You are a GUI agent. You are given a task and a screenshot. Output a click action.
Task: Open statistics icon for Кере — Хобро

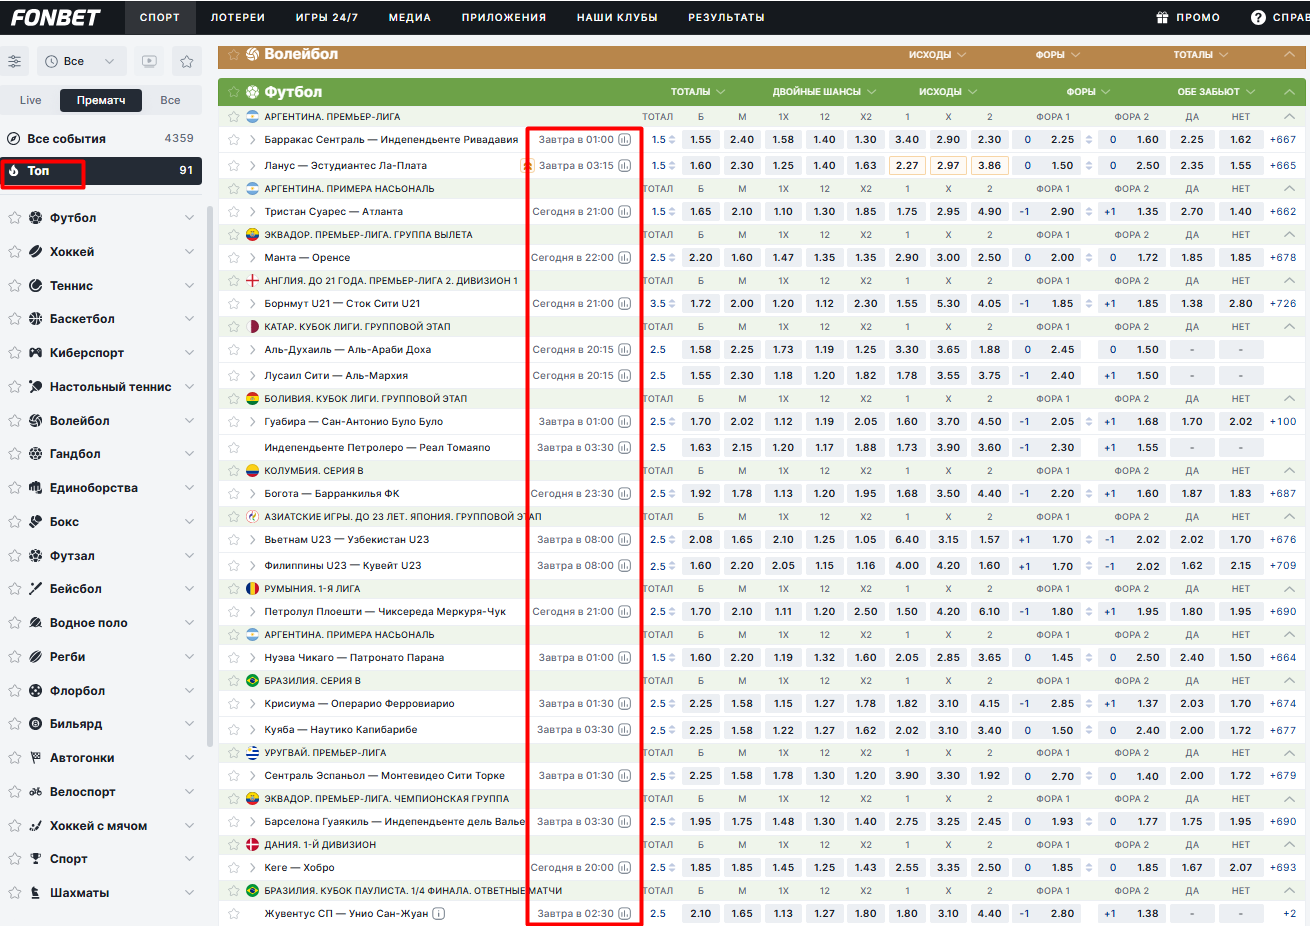(625, 868)
